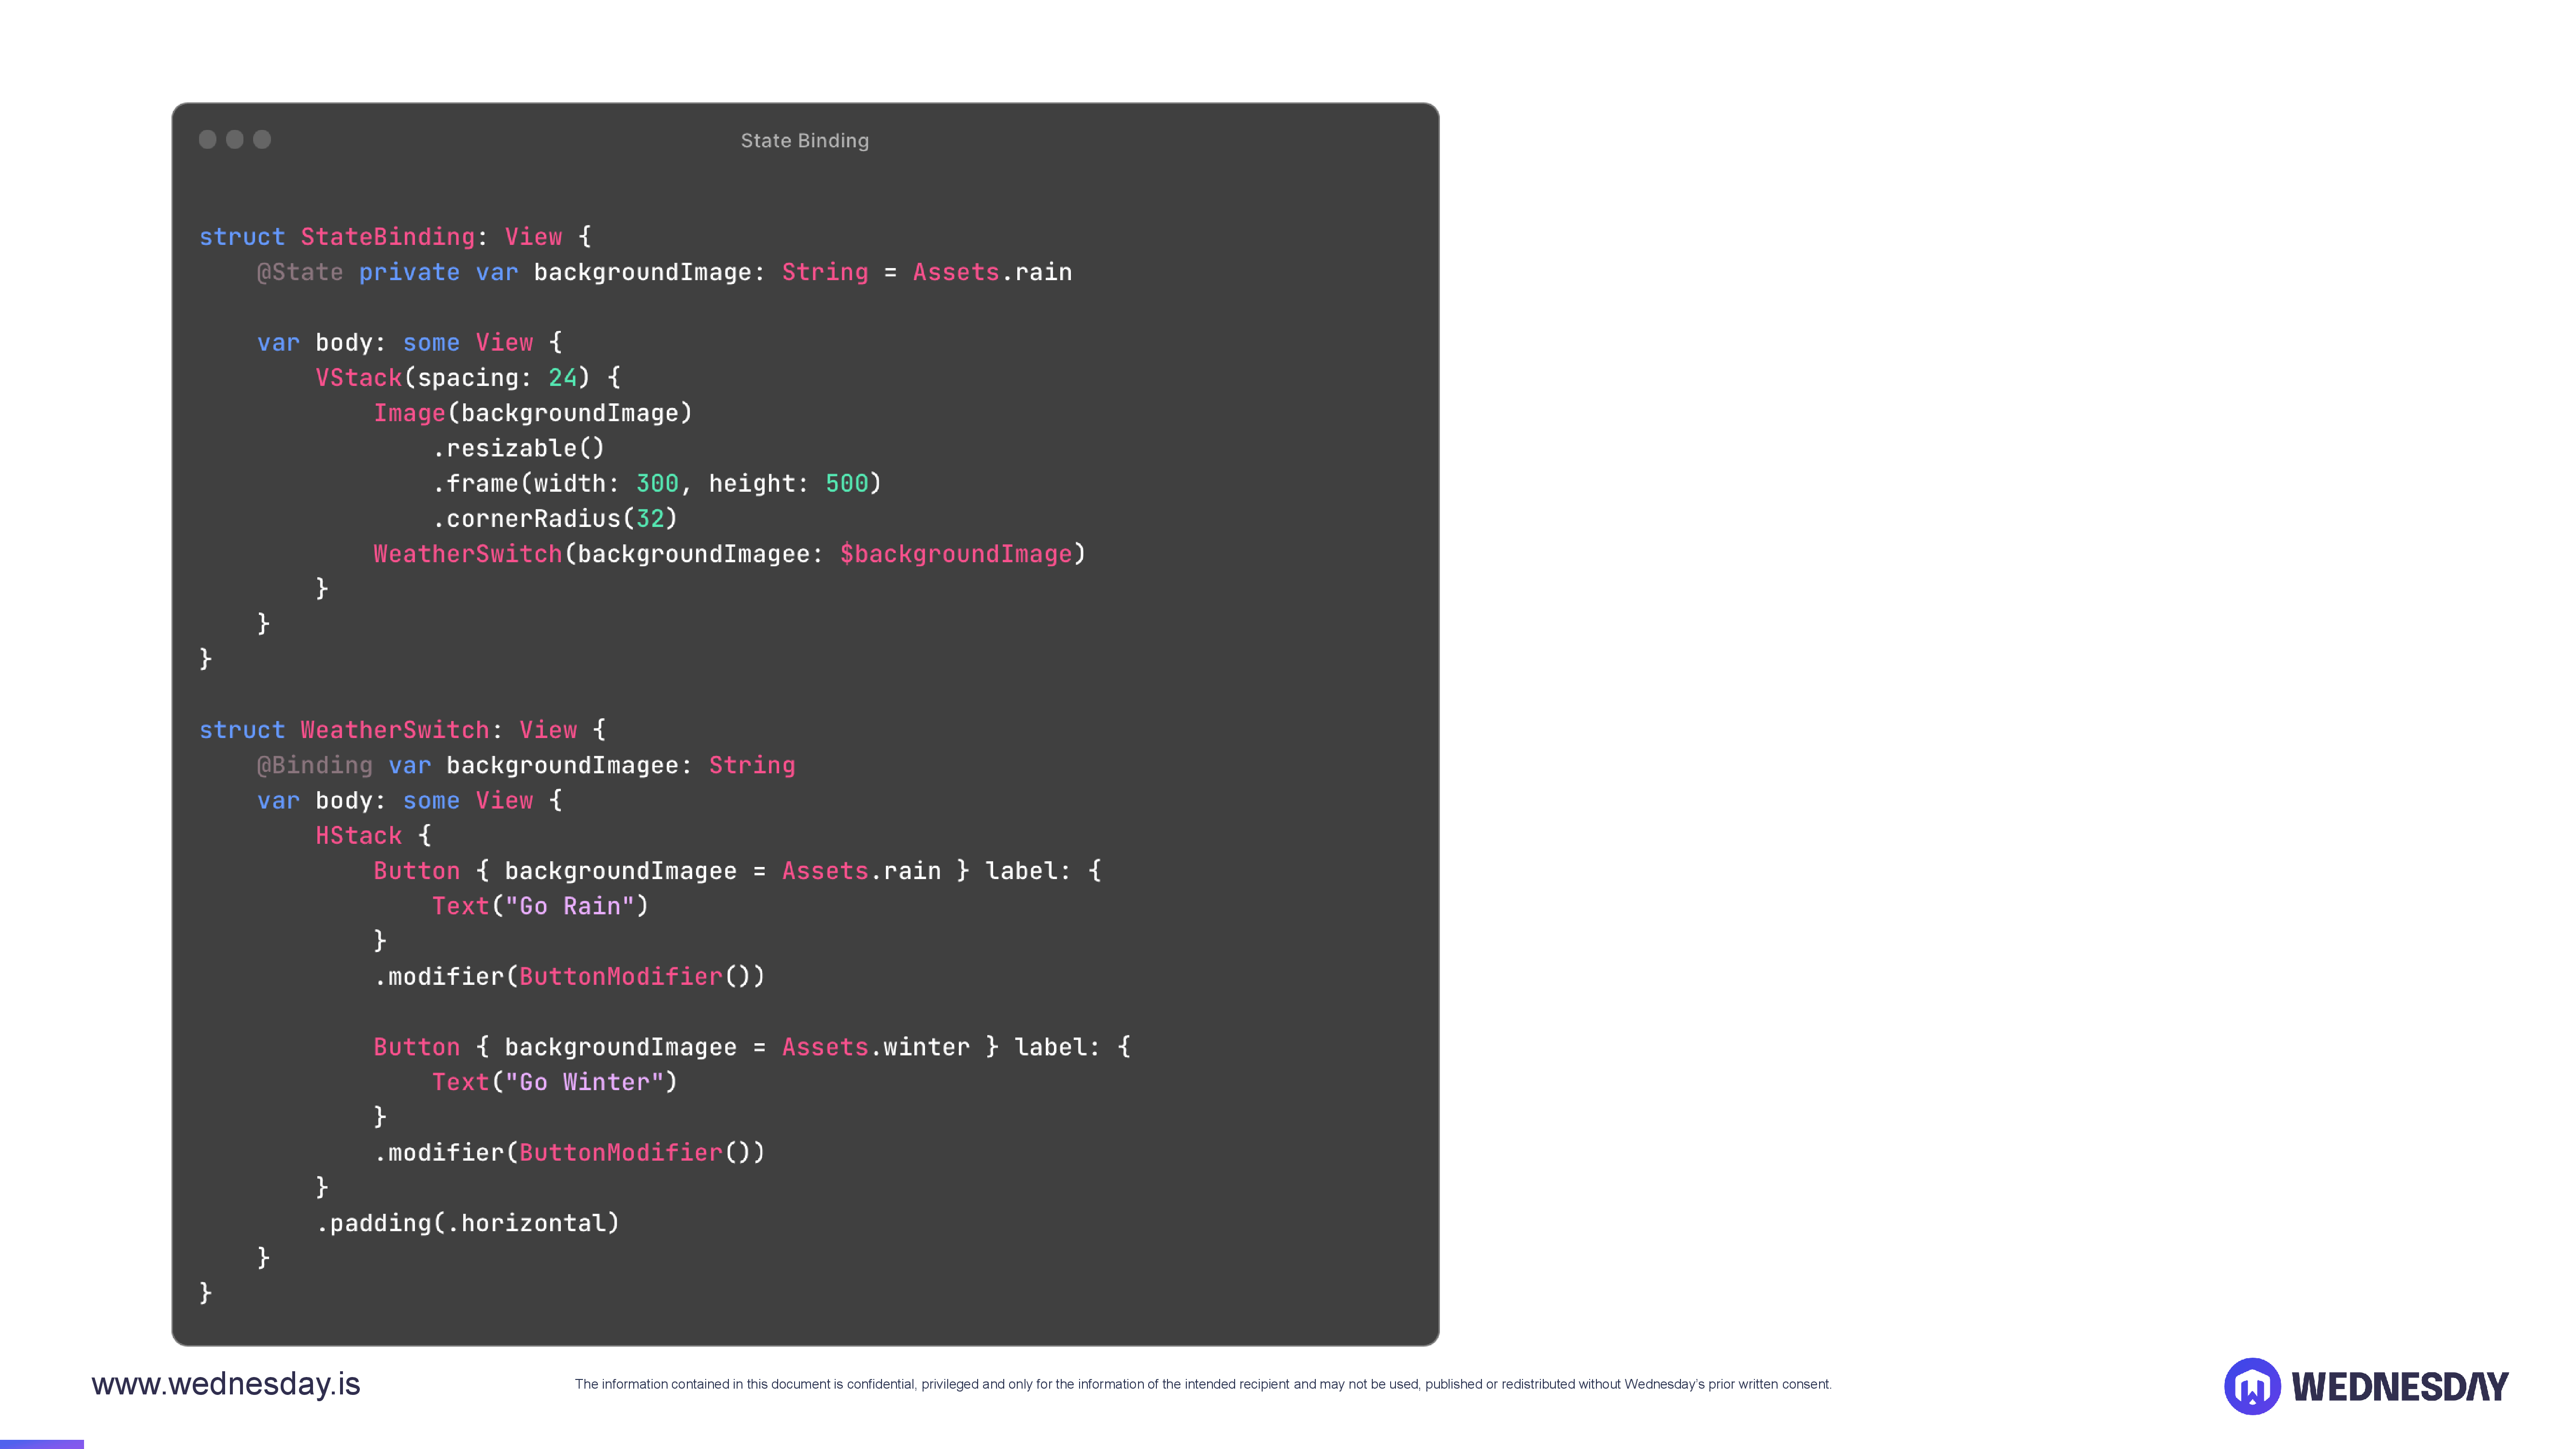Image resolution: width=2576 pixels, height=1449 pixels.
Task: Click the '.frame(width: 300, height: 500)' line
Action: click(657, 484)
